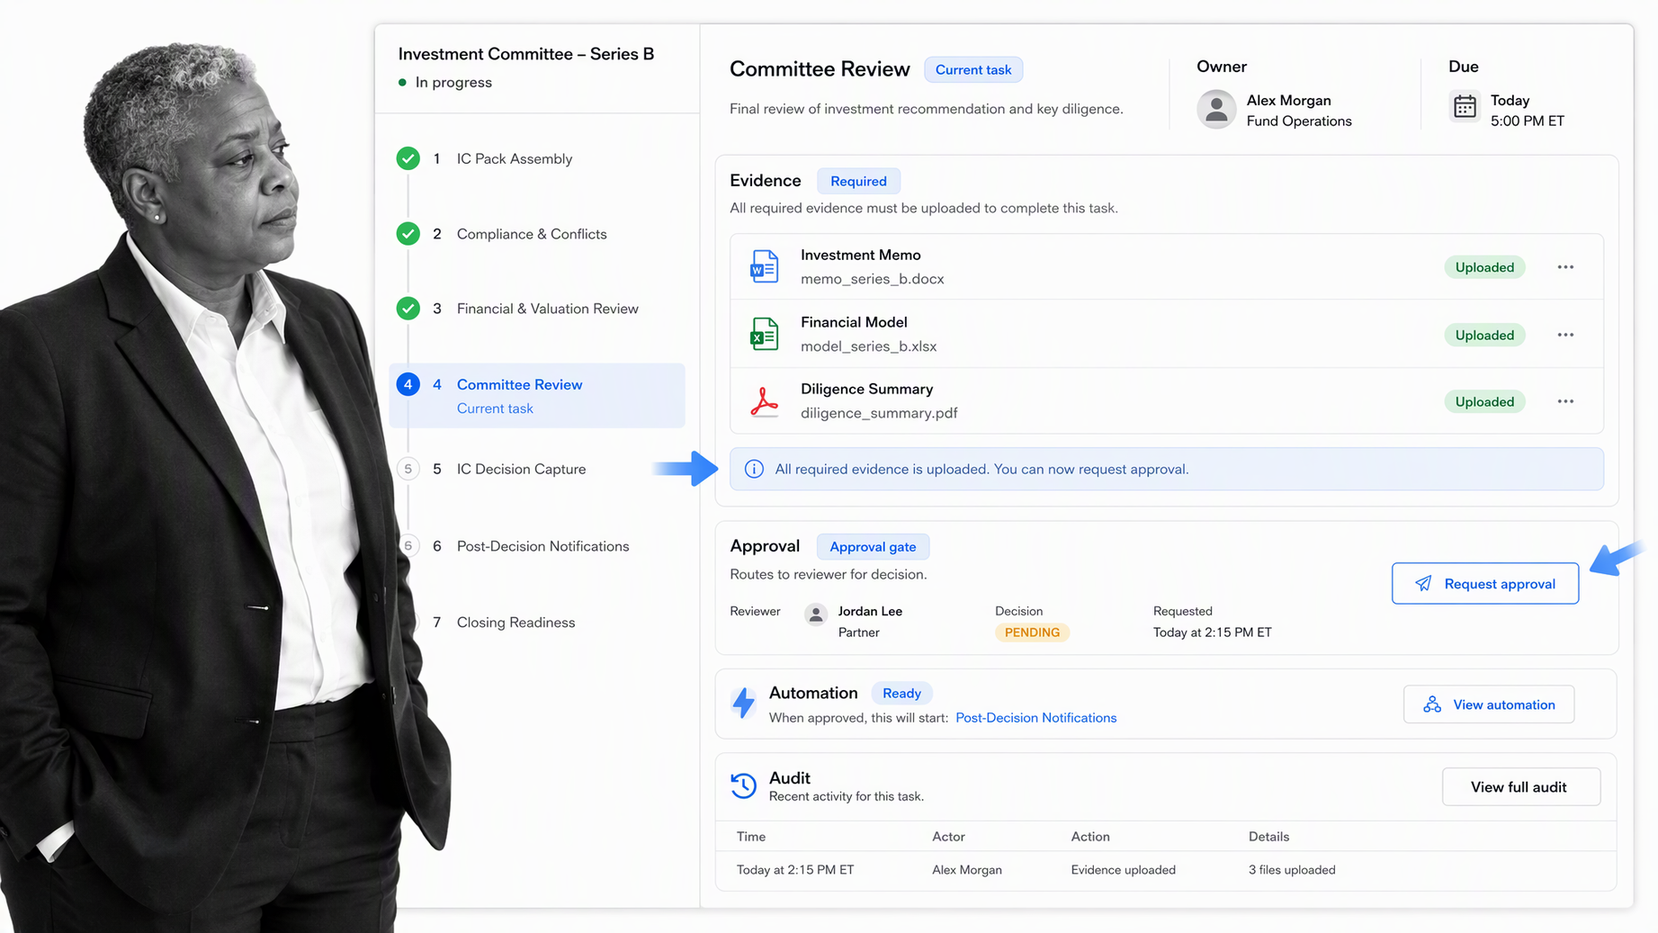Click the Request approval button
The width and height of the screenshot is (1658, 933).
click(x=1485, y=584)
